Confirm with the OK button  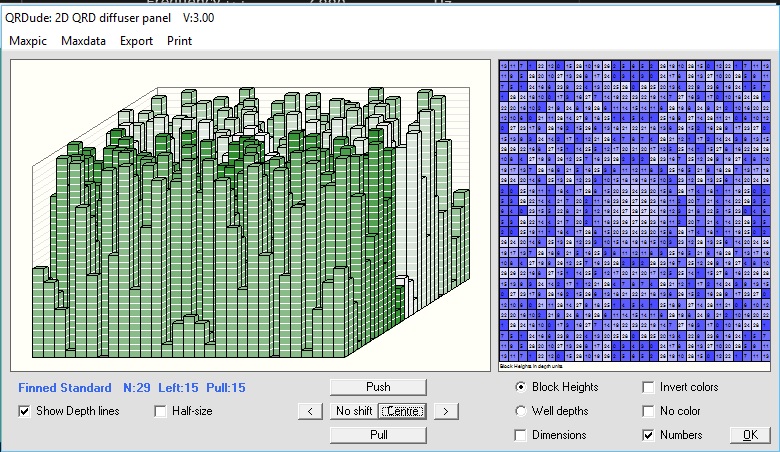click(x=749, y=435)
